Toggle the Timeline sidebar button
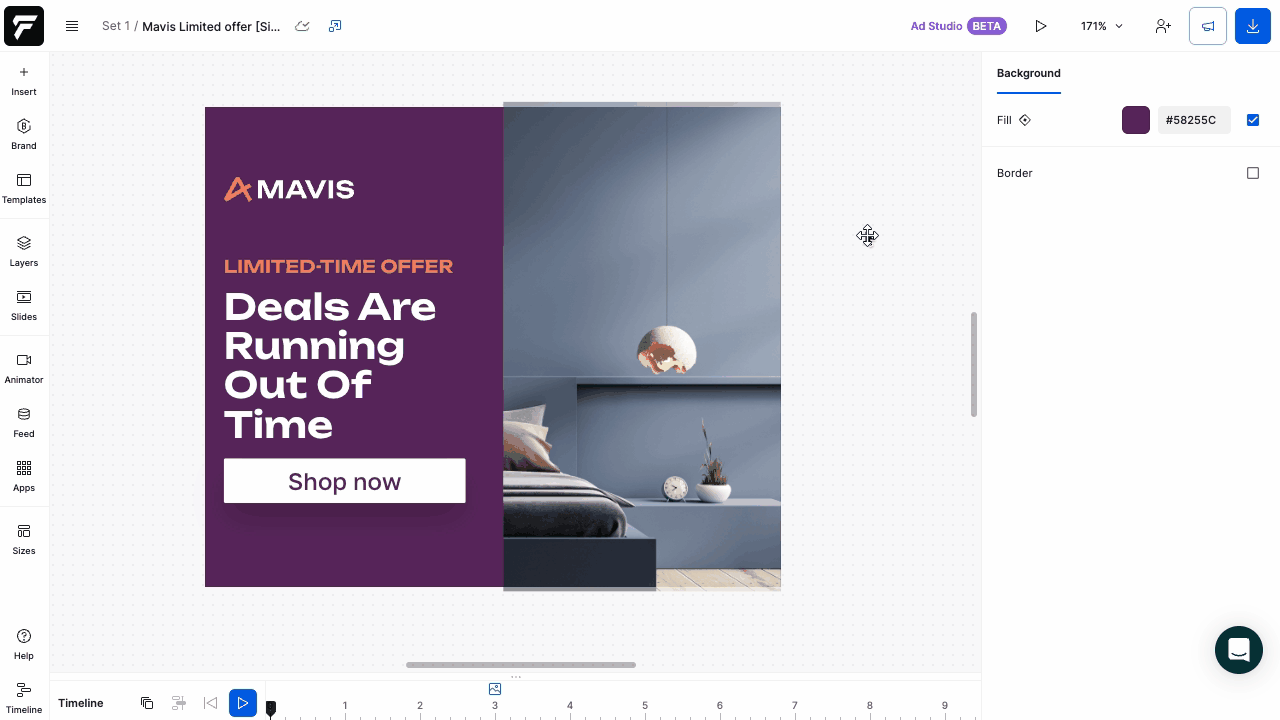This screenshot has height=720, width=1280. (x=24, y=698)
